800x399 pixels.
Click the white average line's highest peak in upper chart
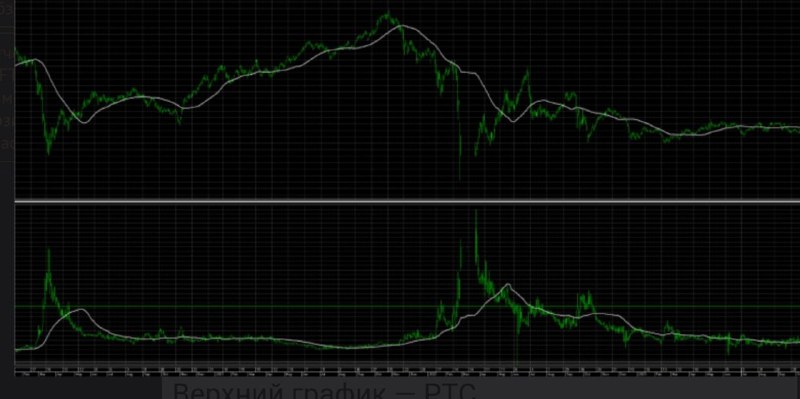coord(403,26)
